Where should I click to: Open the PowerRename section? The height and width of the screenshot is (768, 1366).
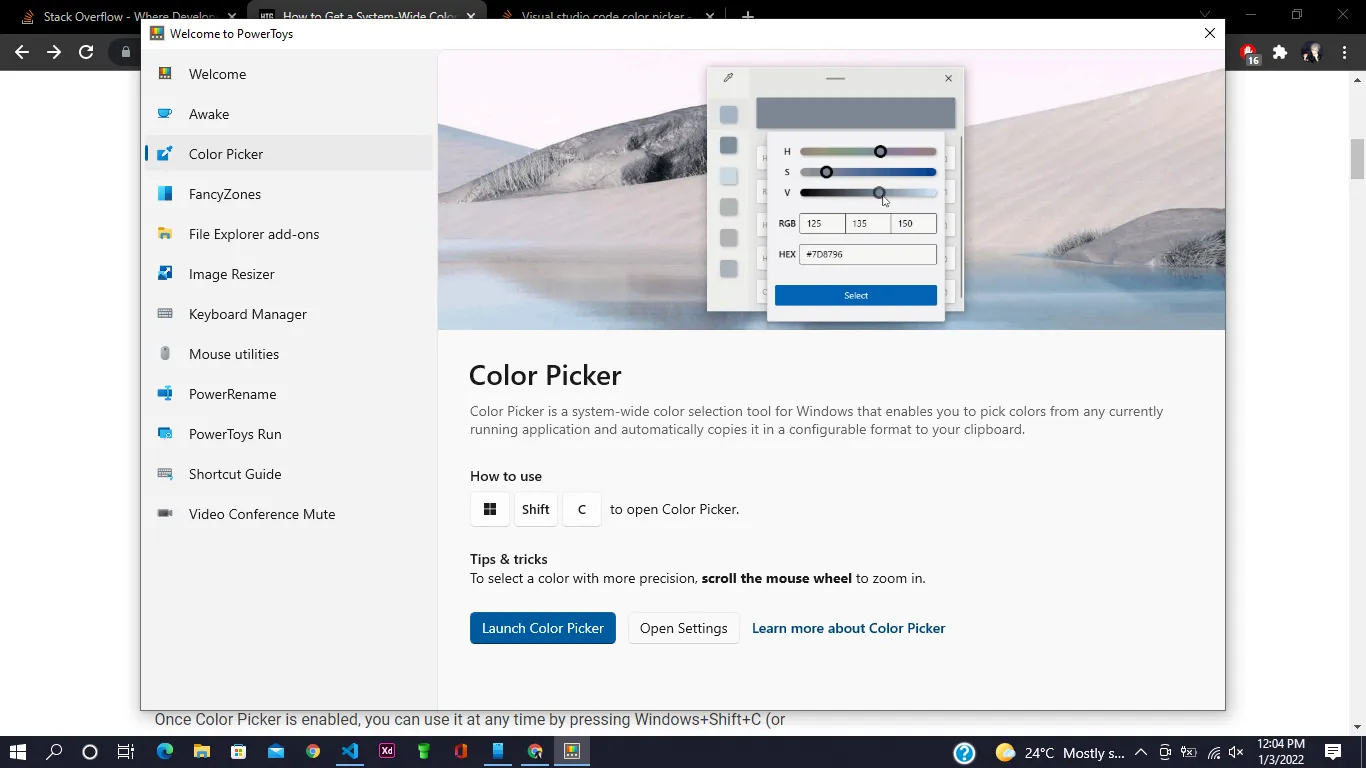289,394
